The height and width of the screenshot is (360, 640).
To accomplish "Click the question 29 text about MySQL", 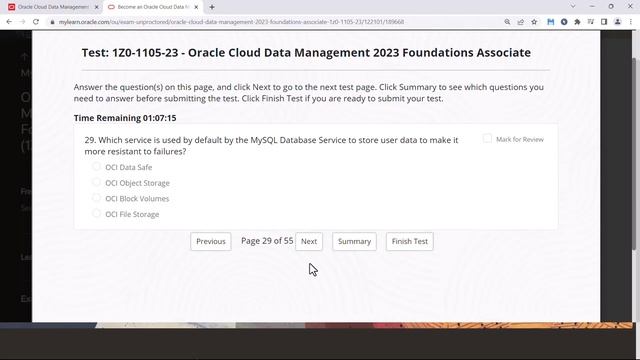I will (x=271, y=146).
